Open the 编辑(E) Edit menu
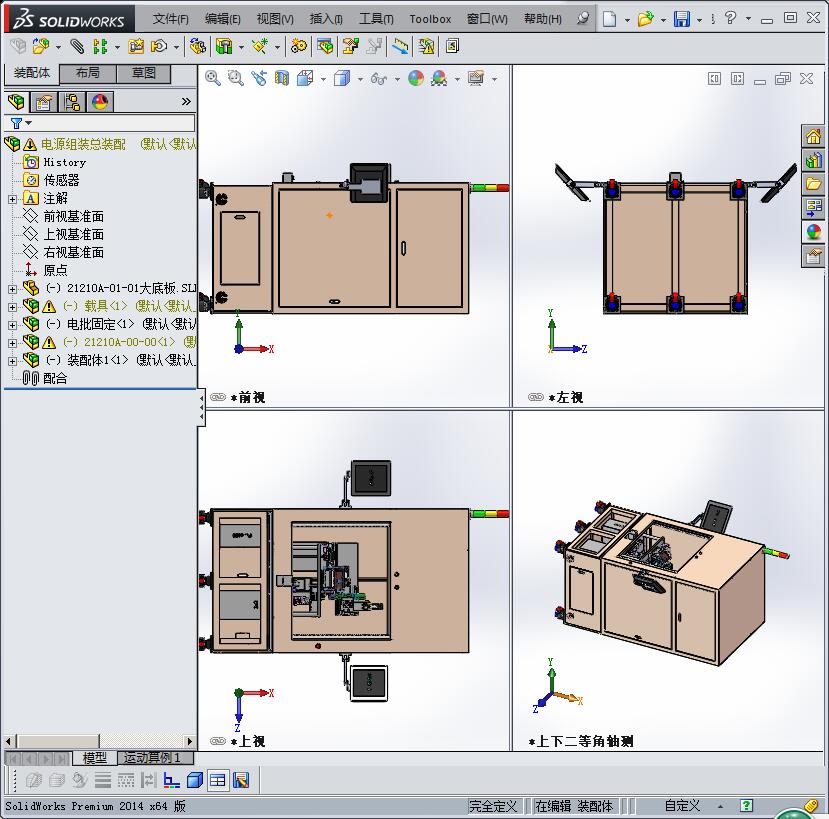The image size is (829, 819). tap(223, 19)
